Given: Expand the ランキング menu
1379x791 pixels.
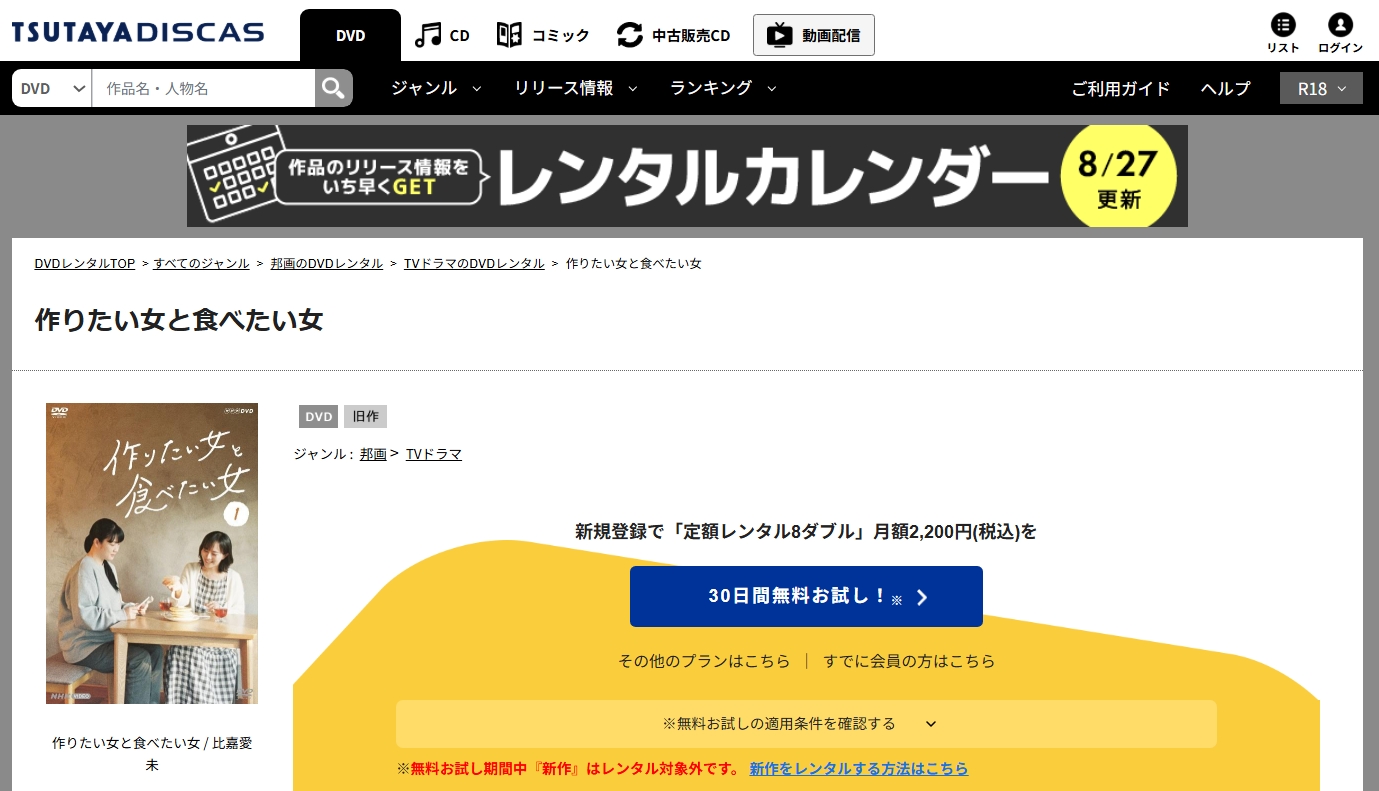Looking at the screenshot, I should pos(724,88).
